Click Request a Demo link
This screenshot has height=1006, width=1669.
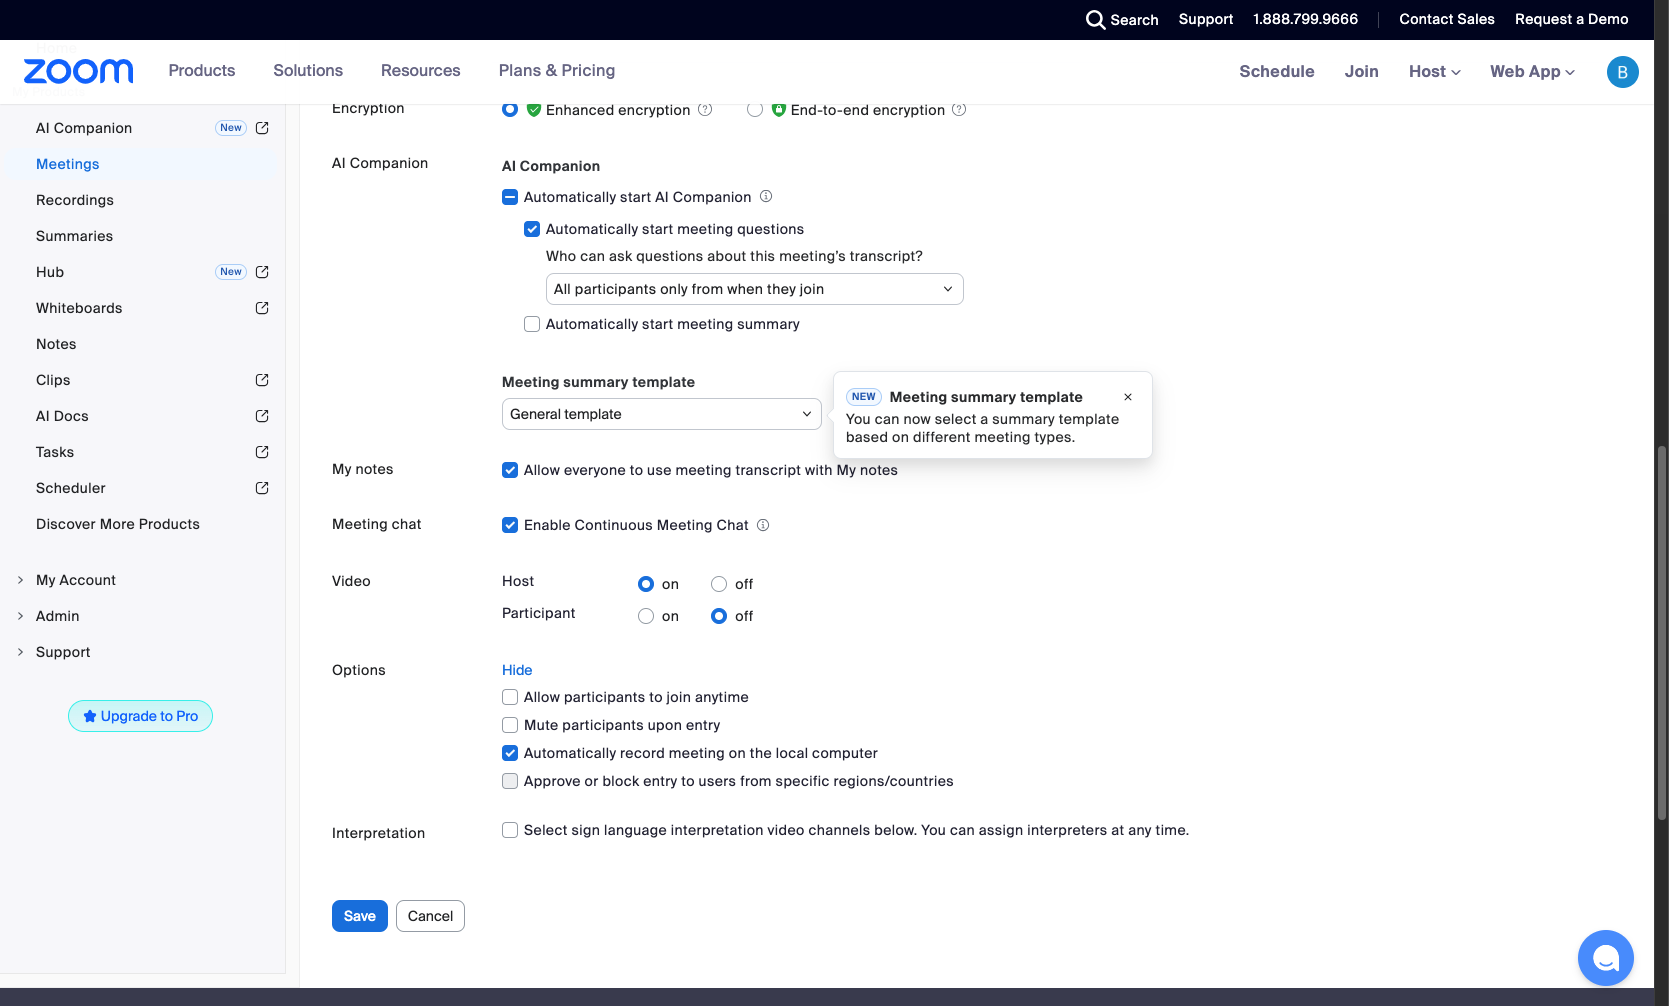(x=1572, y=19)
